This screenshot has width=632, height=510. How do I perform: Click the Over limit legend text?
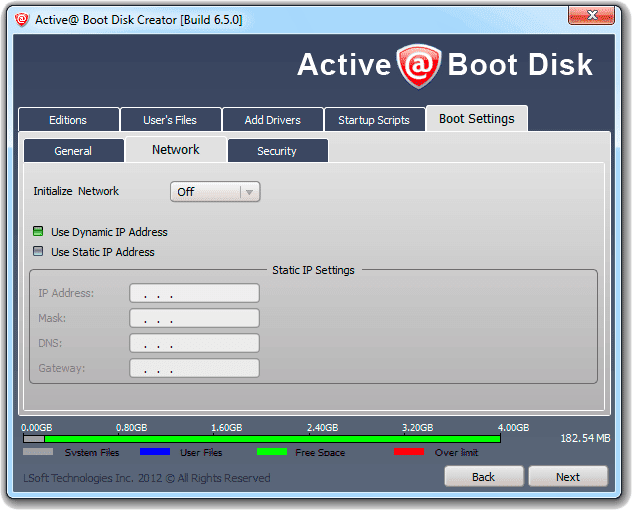coord(456,453)
